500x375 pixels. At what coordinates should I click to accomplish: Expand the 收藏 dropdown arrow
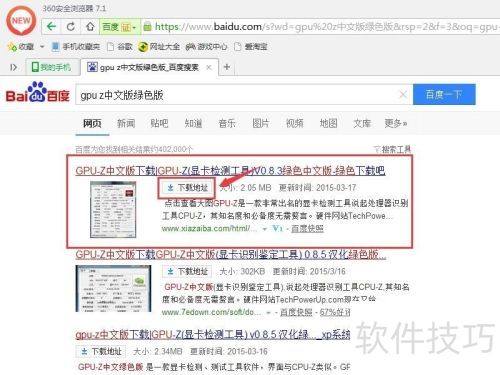42,47
